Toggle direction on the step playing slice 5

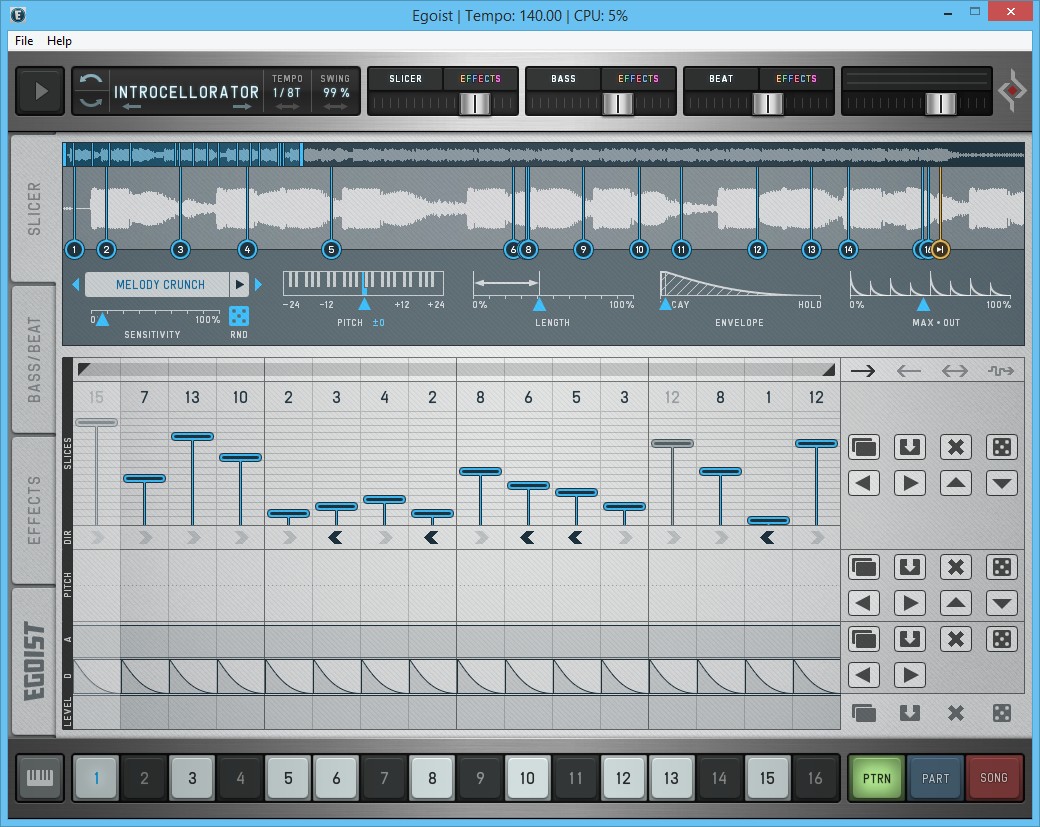tap(576, 537)
